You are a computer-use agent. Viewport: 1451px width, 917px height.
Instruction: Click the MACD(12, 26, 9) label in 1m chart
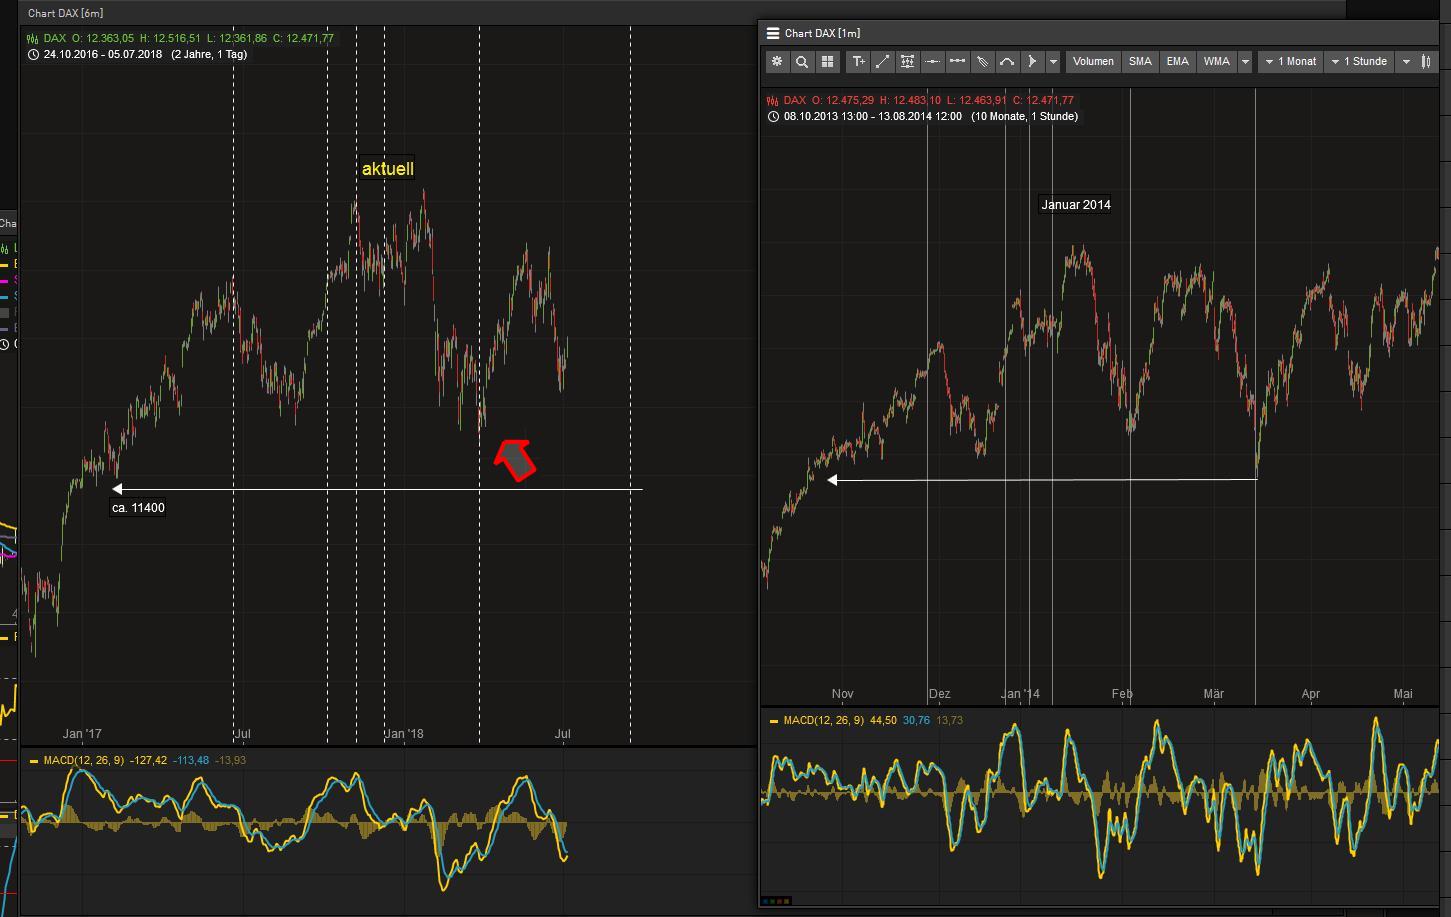pyautogui.click(x=824, y=721)
